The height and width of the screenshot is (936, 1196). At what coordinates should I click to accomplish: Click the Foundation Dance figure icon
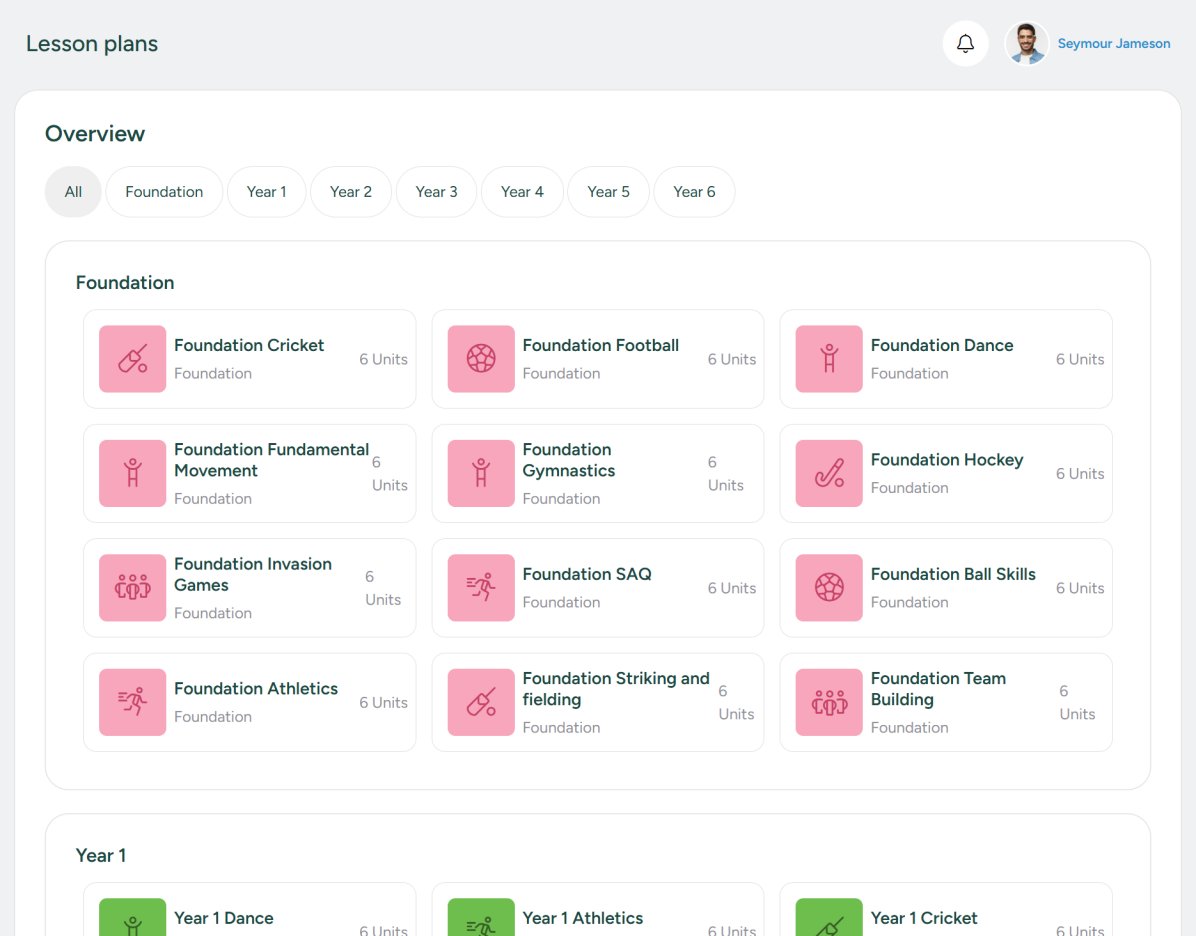point(829,359)
